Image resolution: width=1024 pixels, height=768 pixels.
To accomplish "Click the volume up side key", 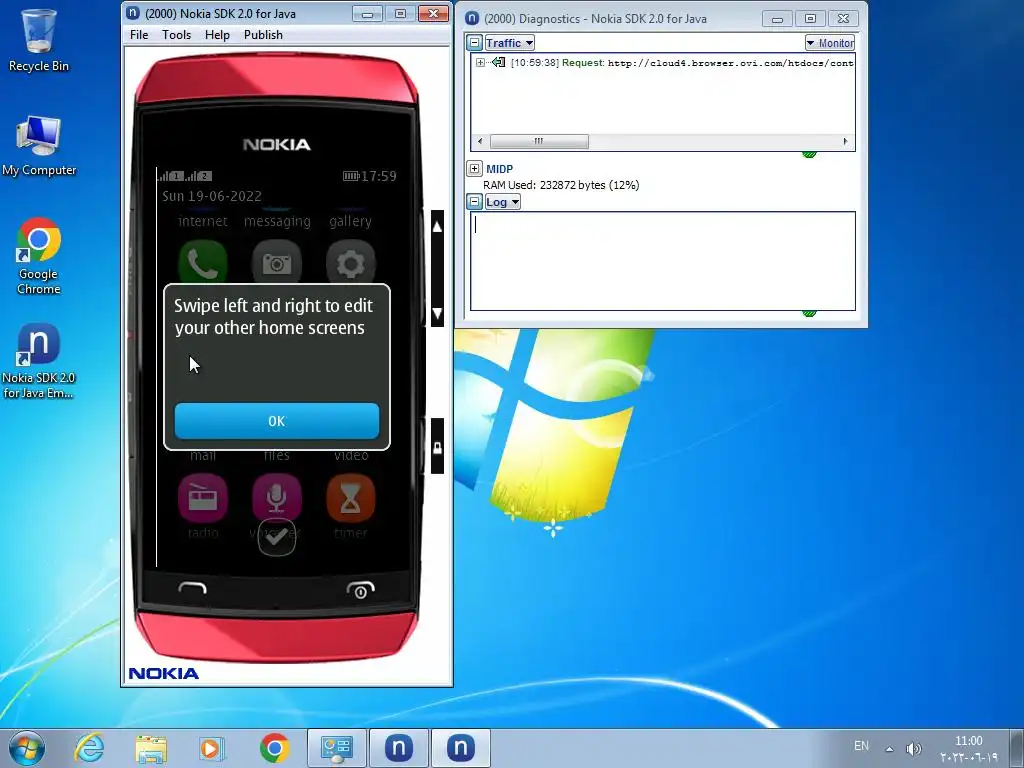I will coord(438,227).
